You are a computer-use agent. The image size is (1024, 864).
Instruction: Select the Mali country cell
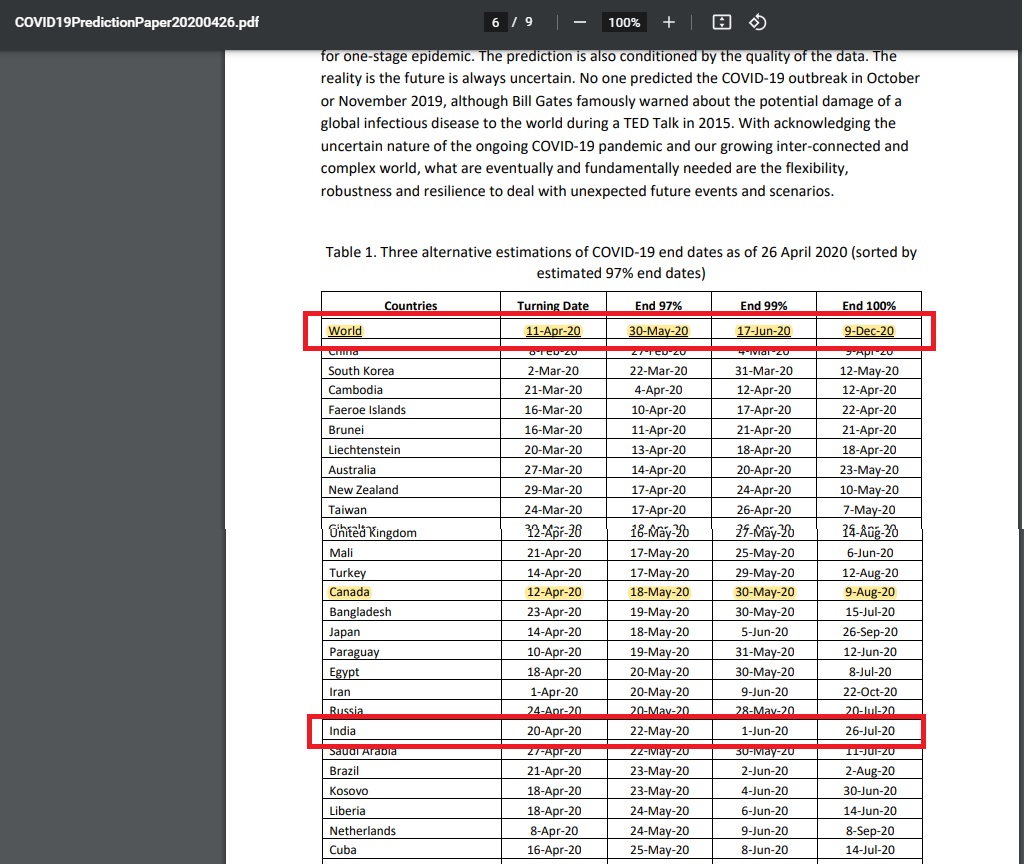341,552
